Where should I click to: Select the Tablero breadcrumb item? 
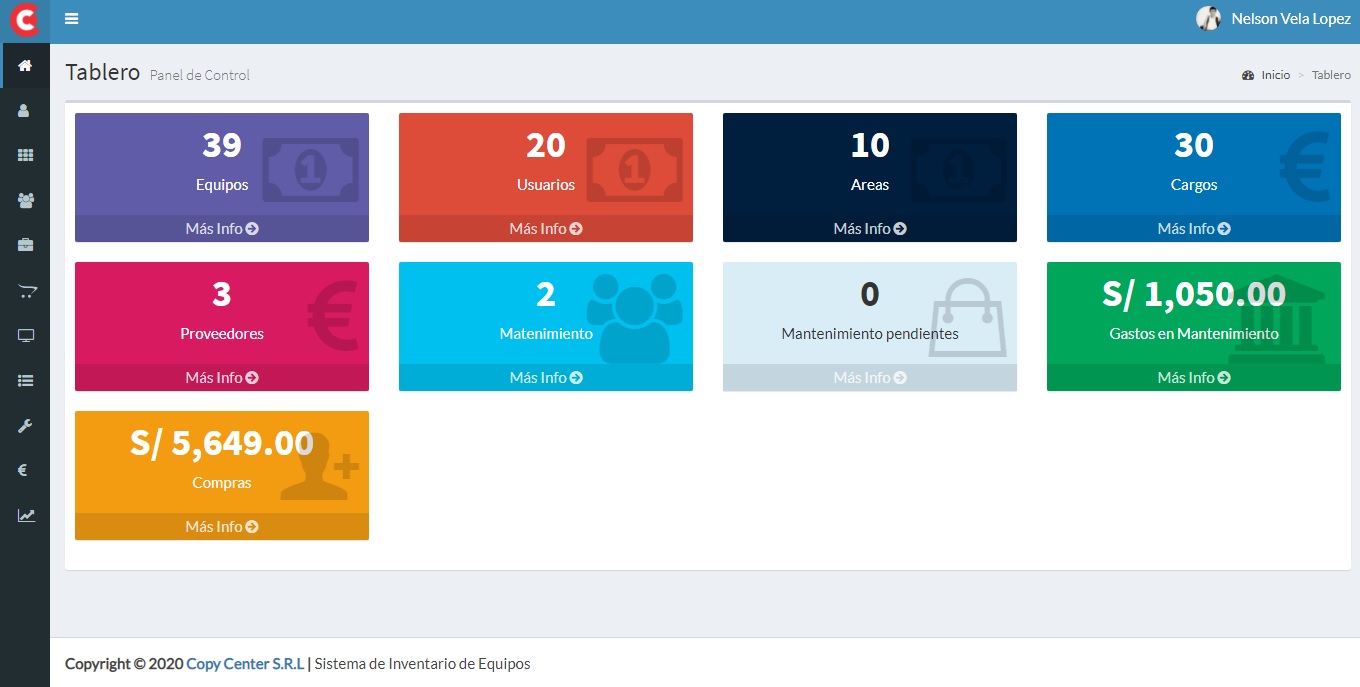point(1330,74)
